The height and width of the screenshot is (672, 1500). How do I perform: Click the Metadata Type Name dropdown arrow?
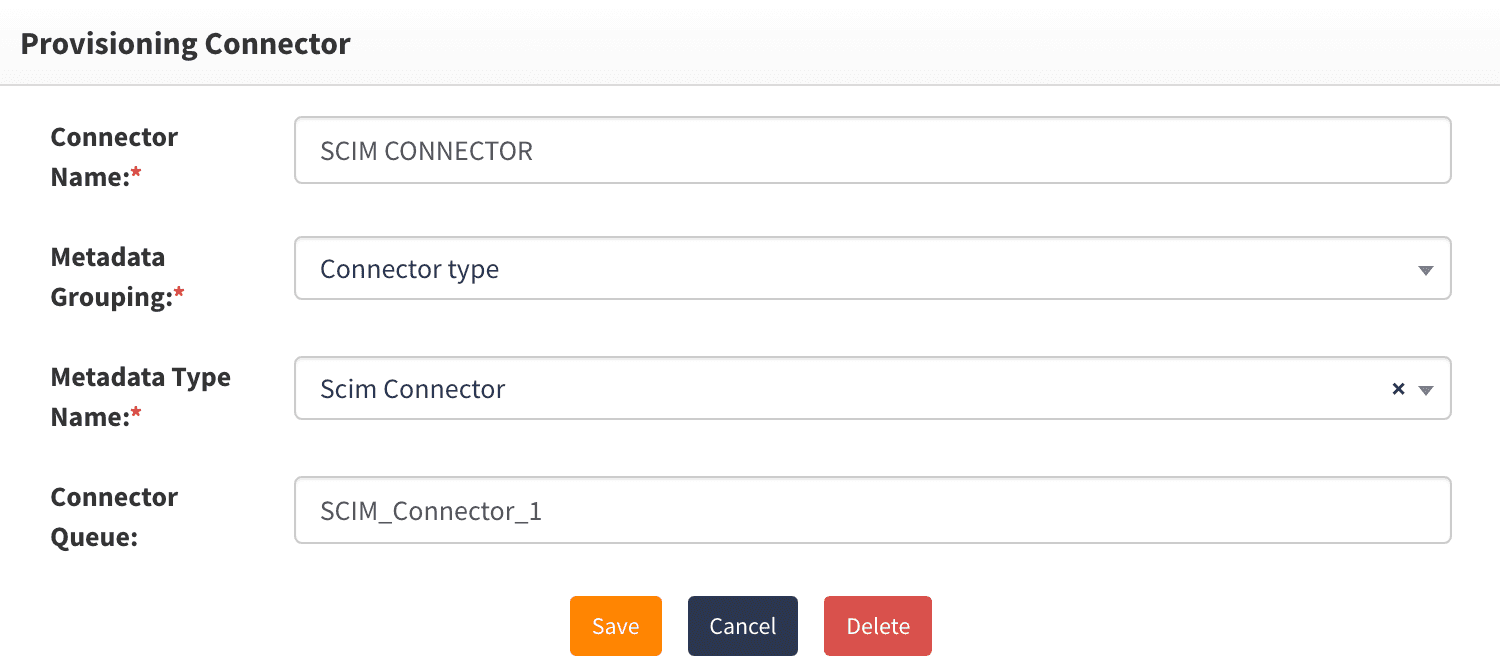1426,390
